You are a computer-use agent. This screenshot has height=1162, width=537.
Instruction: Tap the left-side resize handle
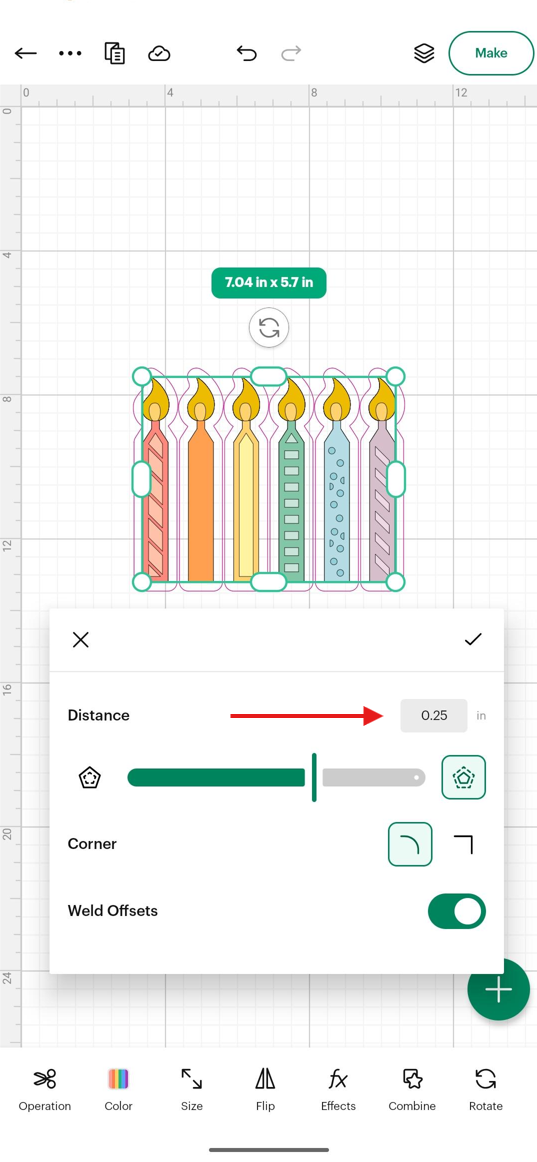coord(141,479)
